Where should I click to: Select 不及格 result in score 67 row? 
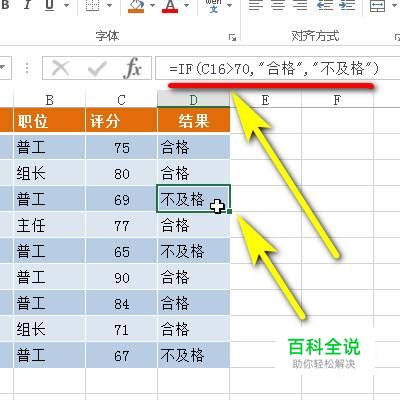pyautogui.click(x=193, y=355)
